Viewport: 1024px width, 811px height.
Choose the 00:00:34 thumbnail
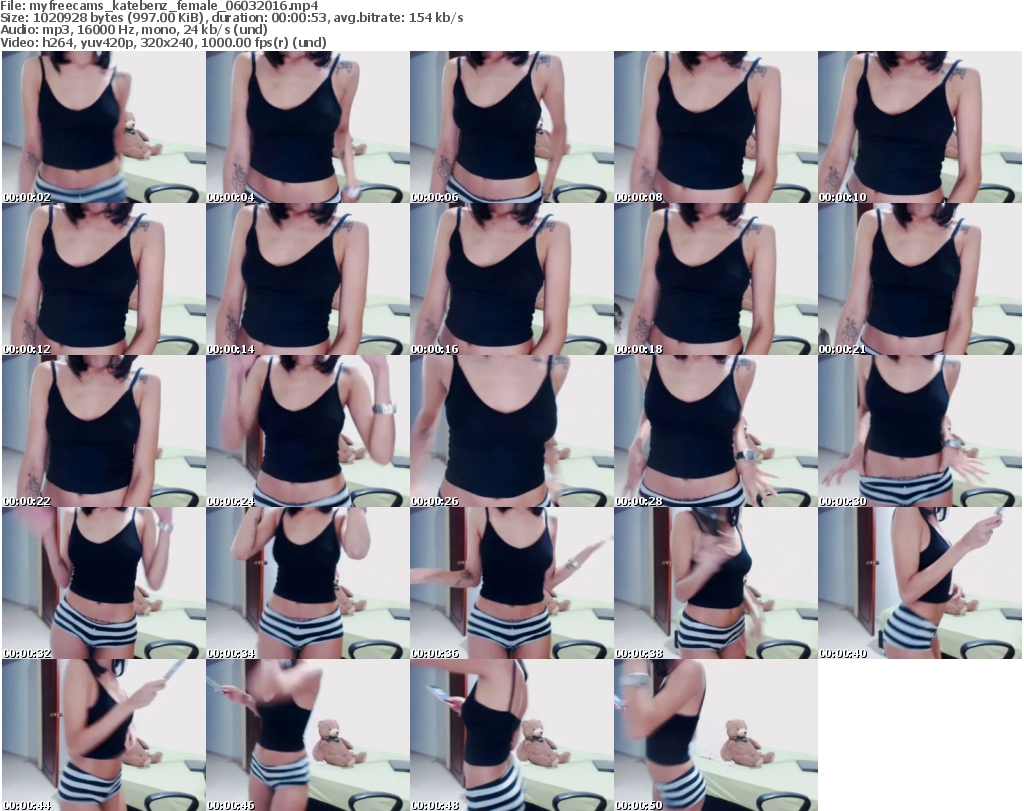pos(308,583)
